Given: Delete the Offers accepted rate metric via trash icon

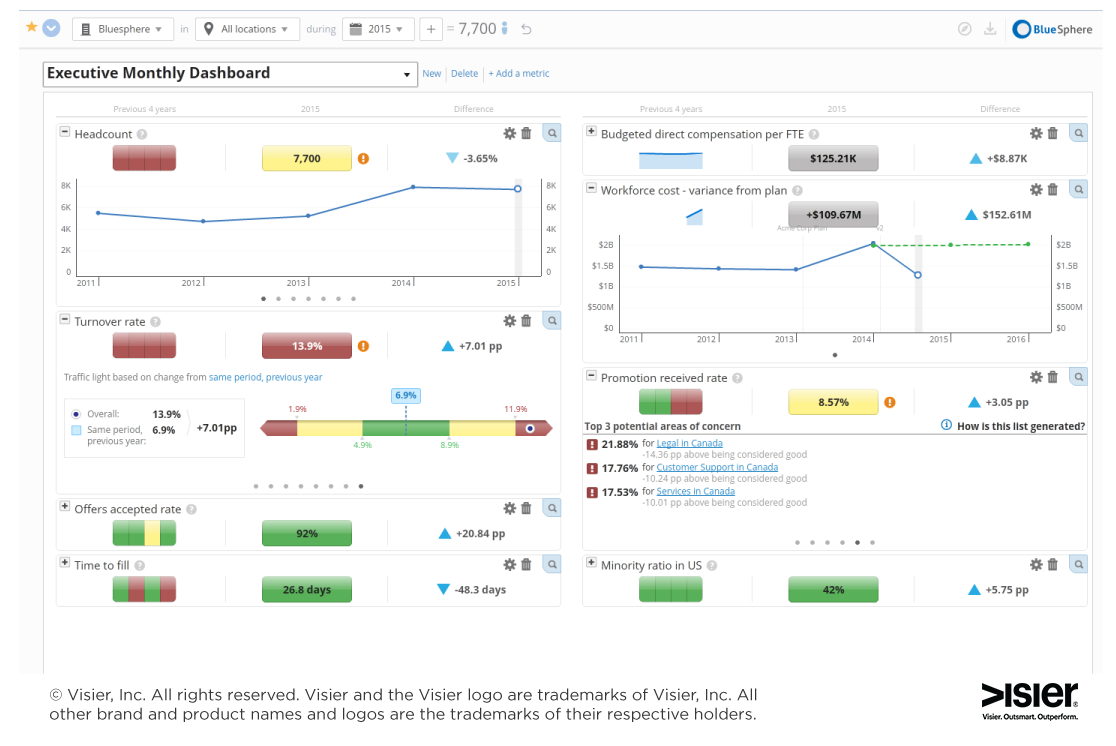Looking at the screenshot, I should [526, 508].
